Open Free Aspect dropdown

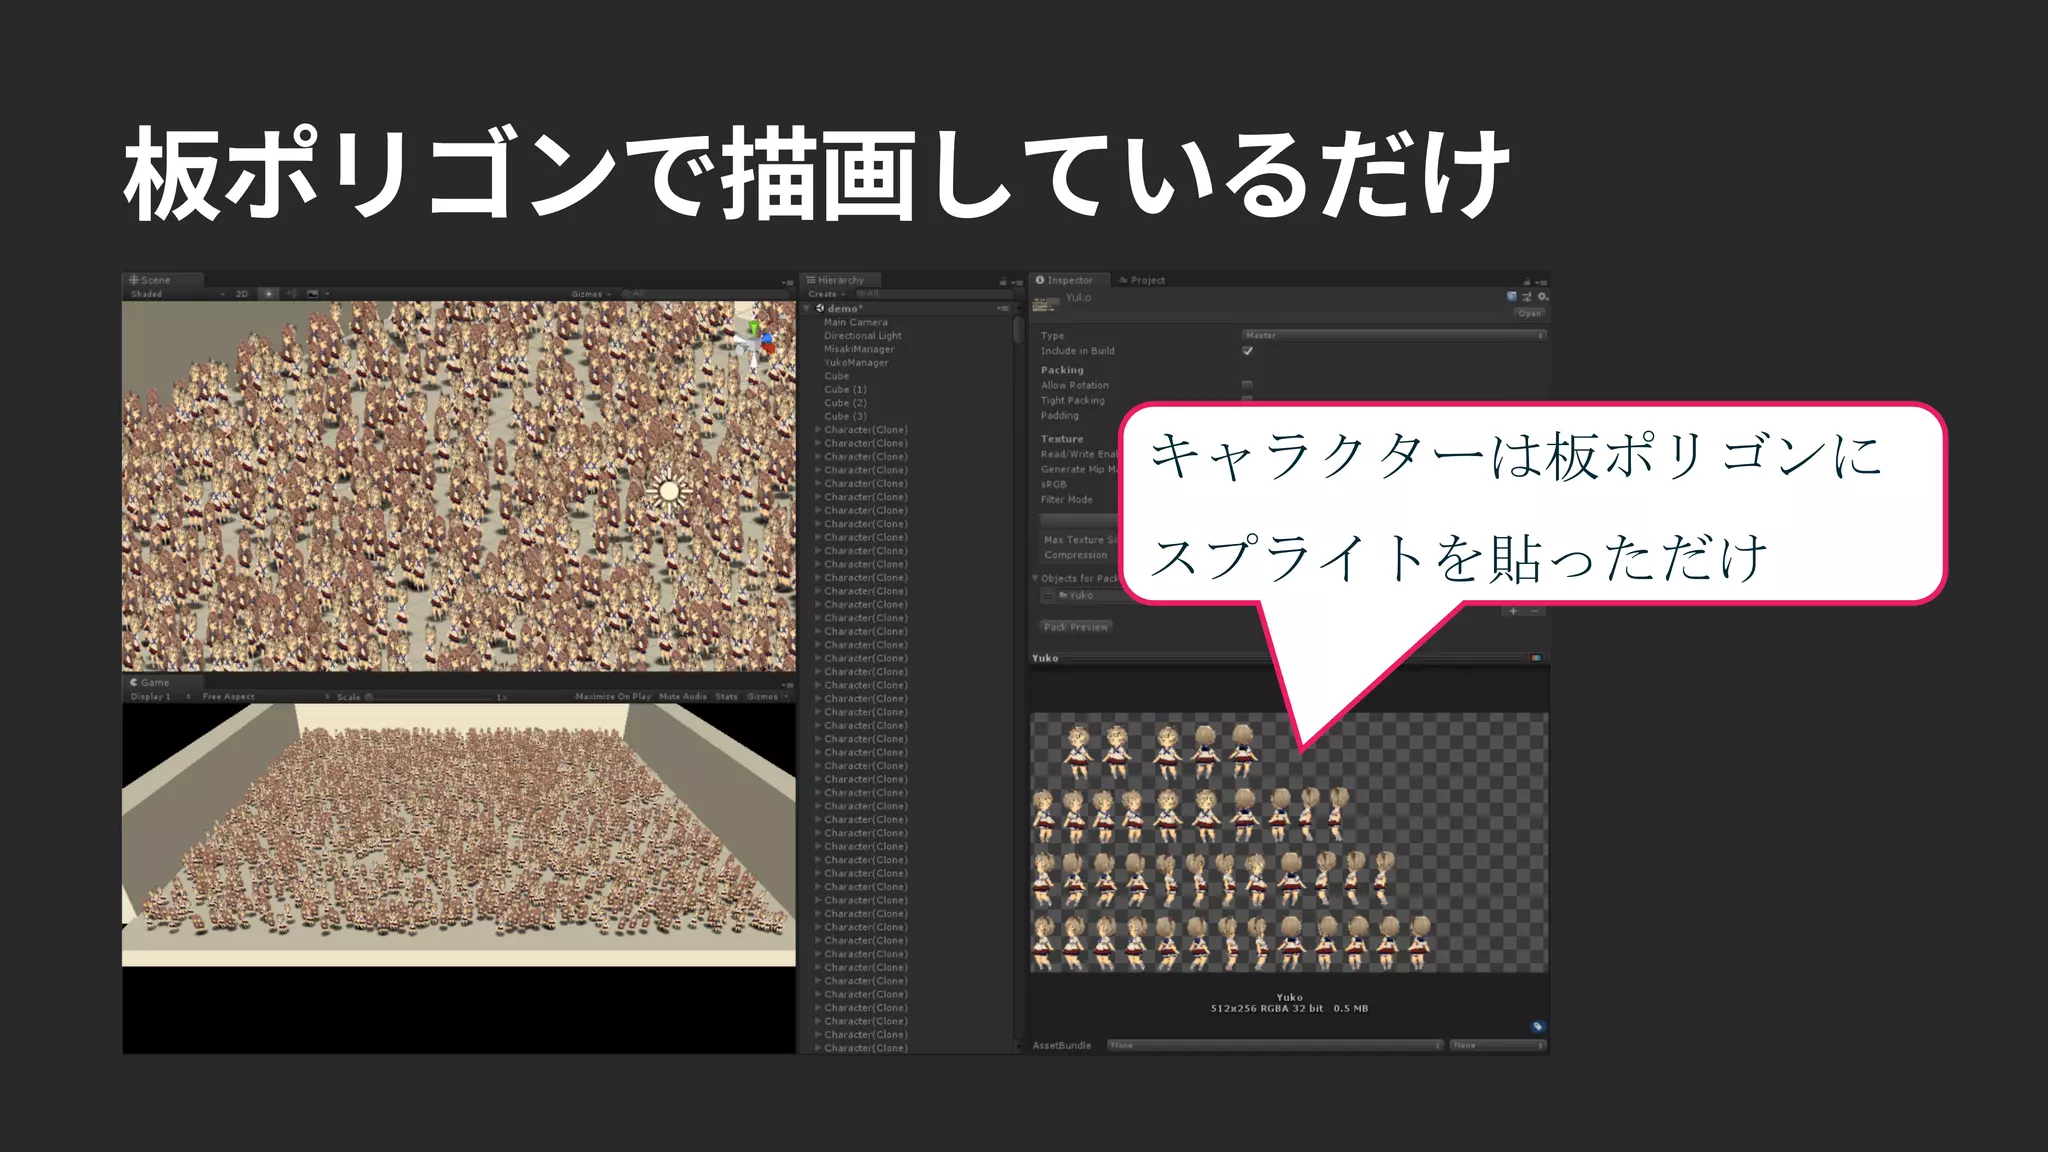pyautogui.click(x=265, y=697)
